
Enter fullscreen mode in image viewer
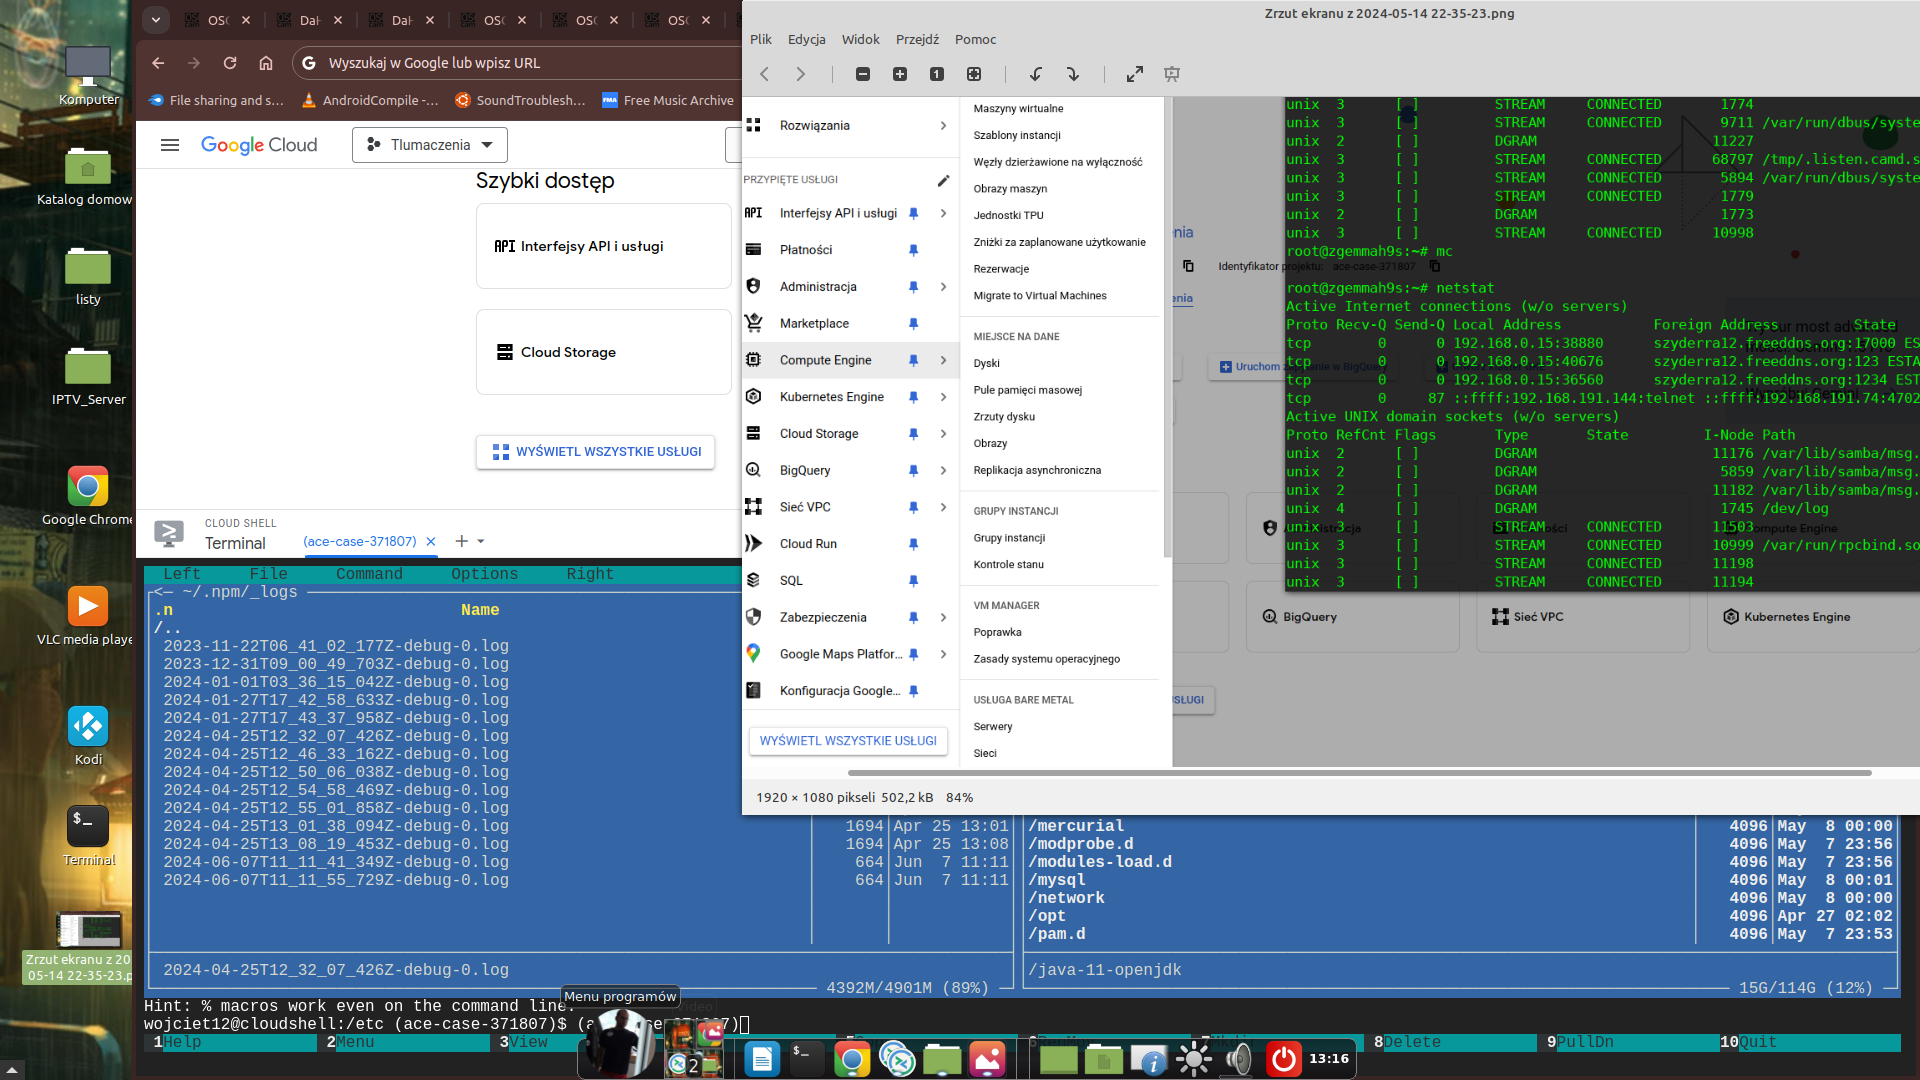point(1135,74)
